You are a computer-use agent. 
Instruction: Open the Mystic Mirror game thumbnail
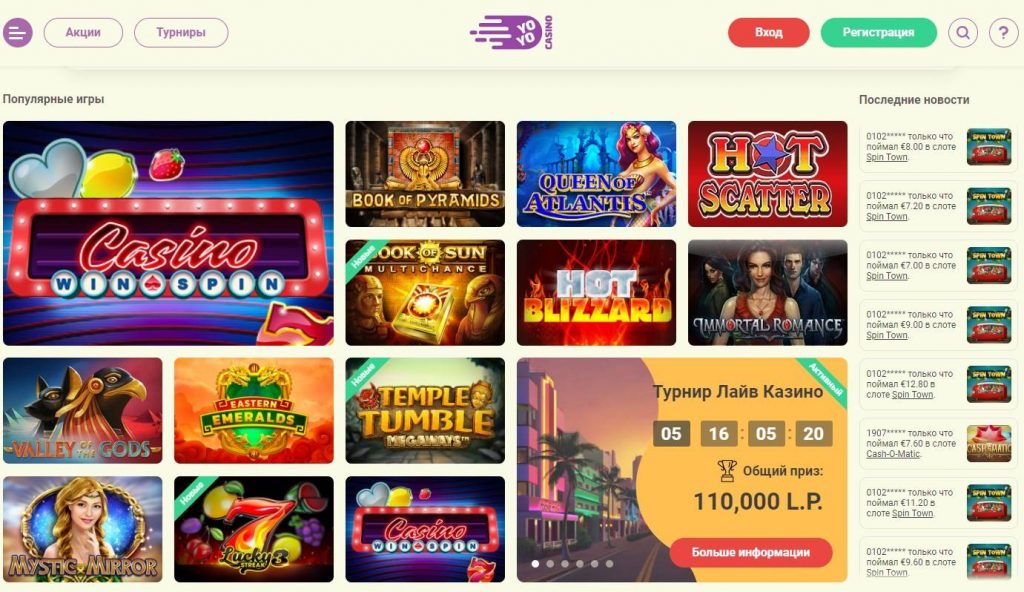pyautogui.click(x=83, y=529)
